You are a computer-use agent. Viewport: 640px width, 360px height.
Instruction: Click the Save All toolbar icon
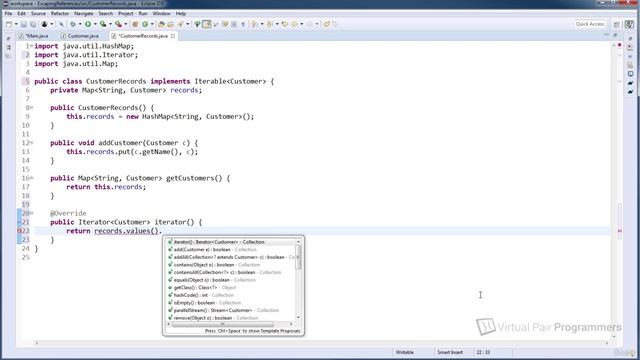coord(33,24)
